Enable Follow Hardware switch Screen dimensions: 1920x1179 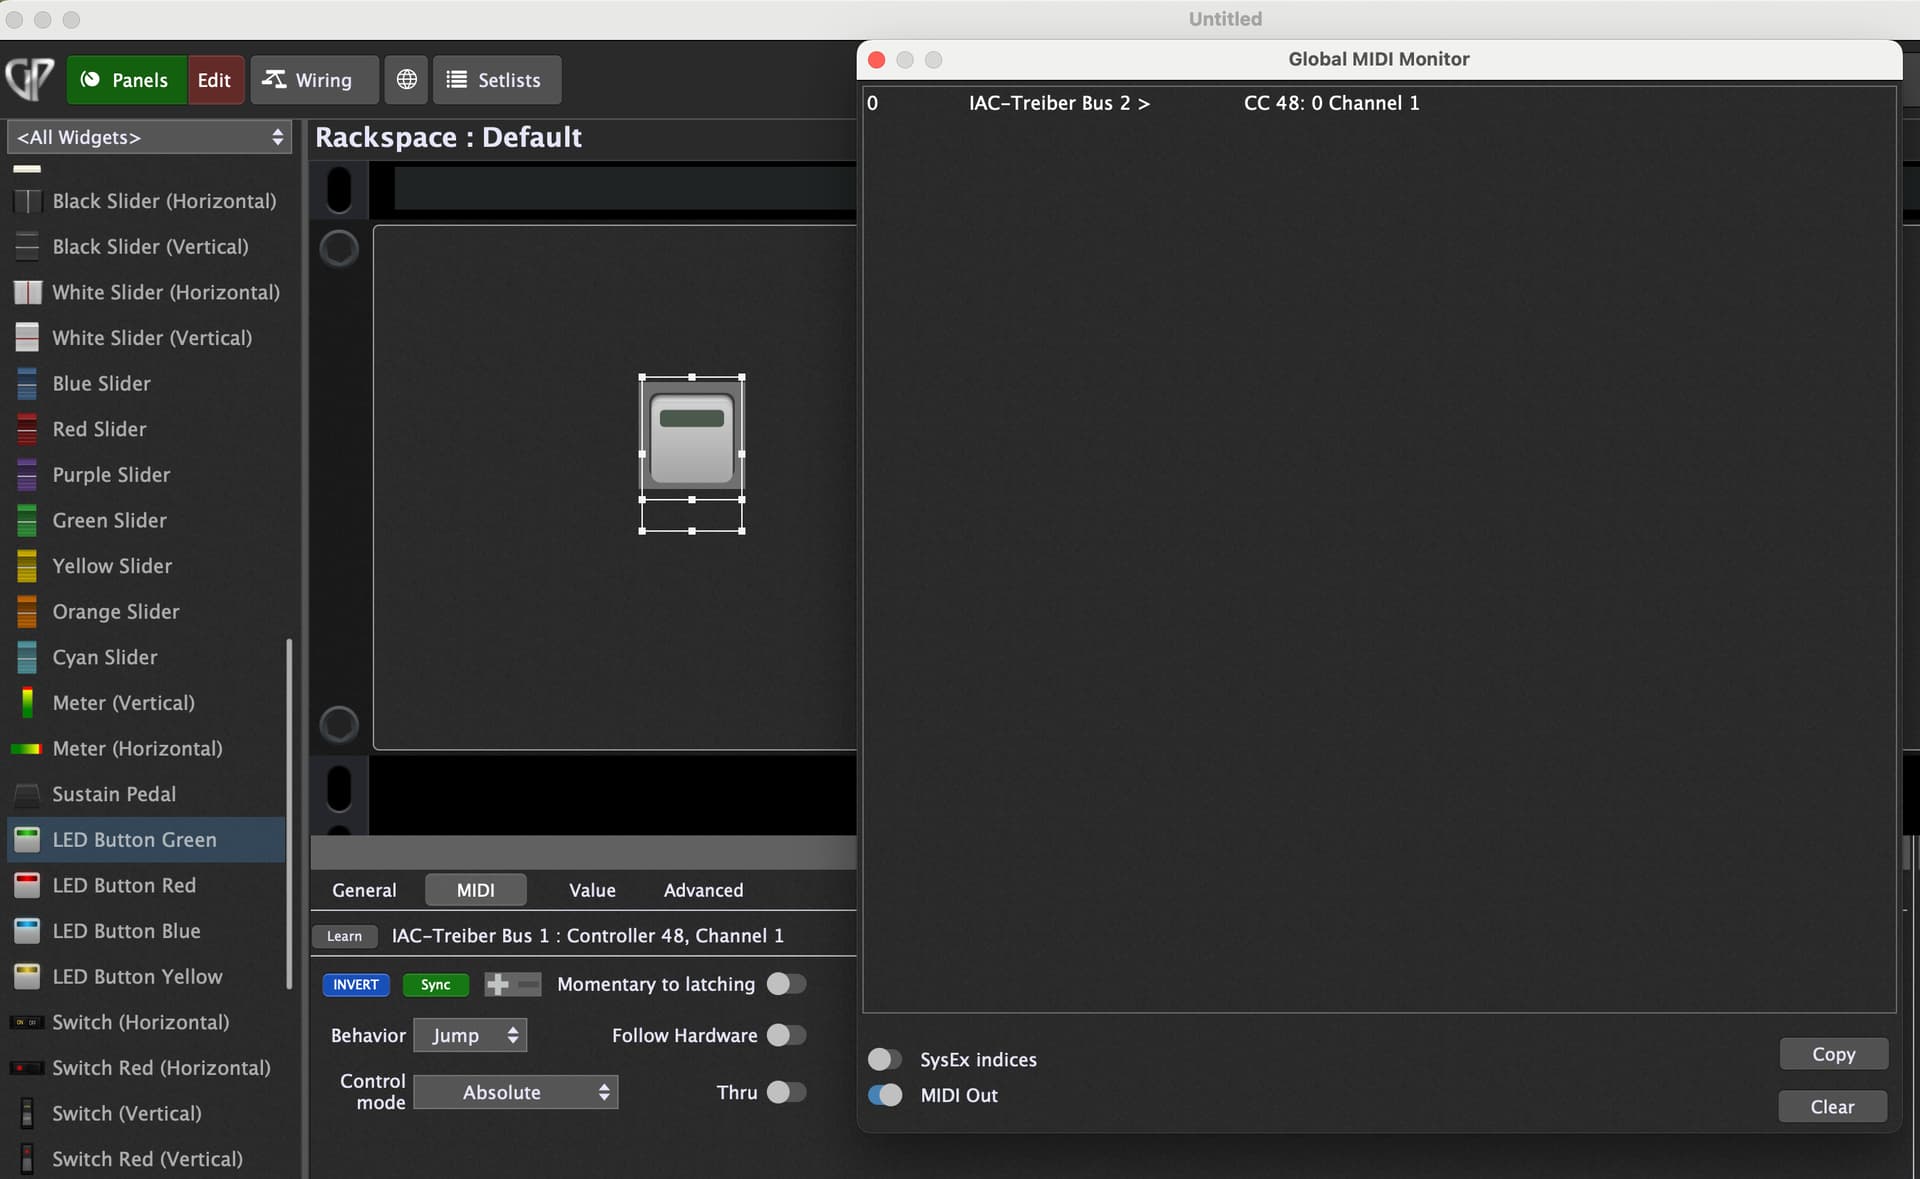click(x=786, y=1035)
